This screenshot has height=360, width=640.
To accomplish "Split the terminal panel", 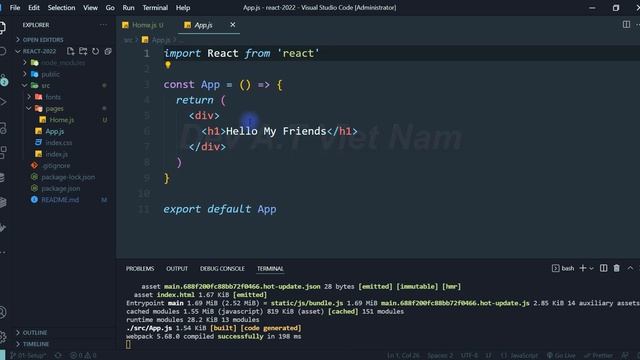I will pos(603,268).
